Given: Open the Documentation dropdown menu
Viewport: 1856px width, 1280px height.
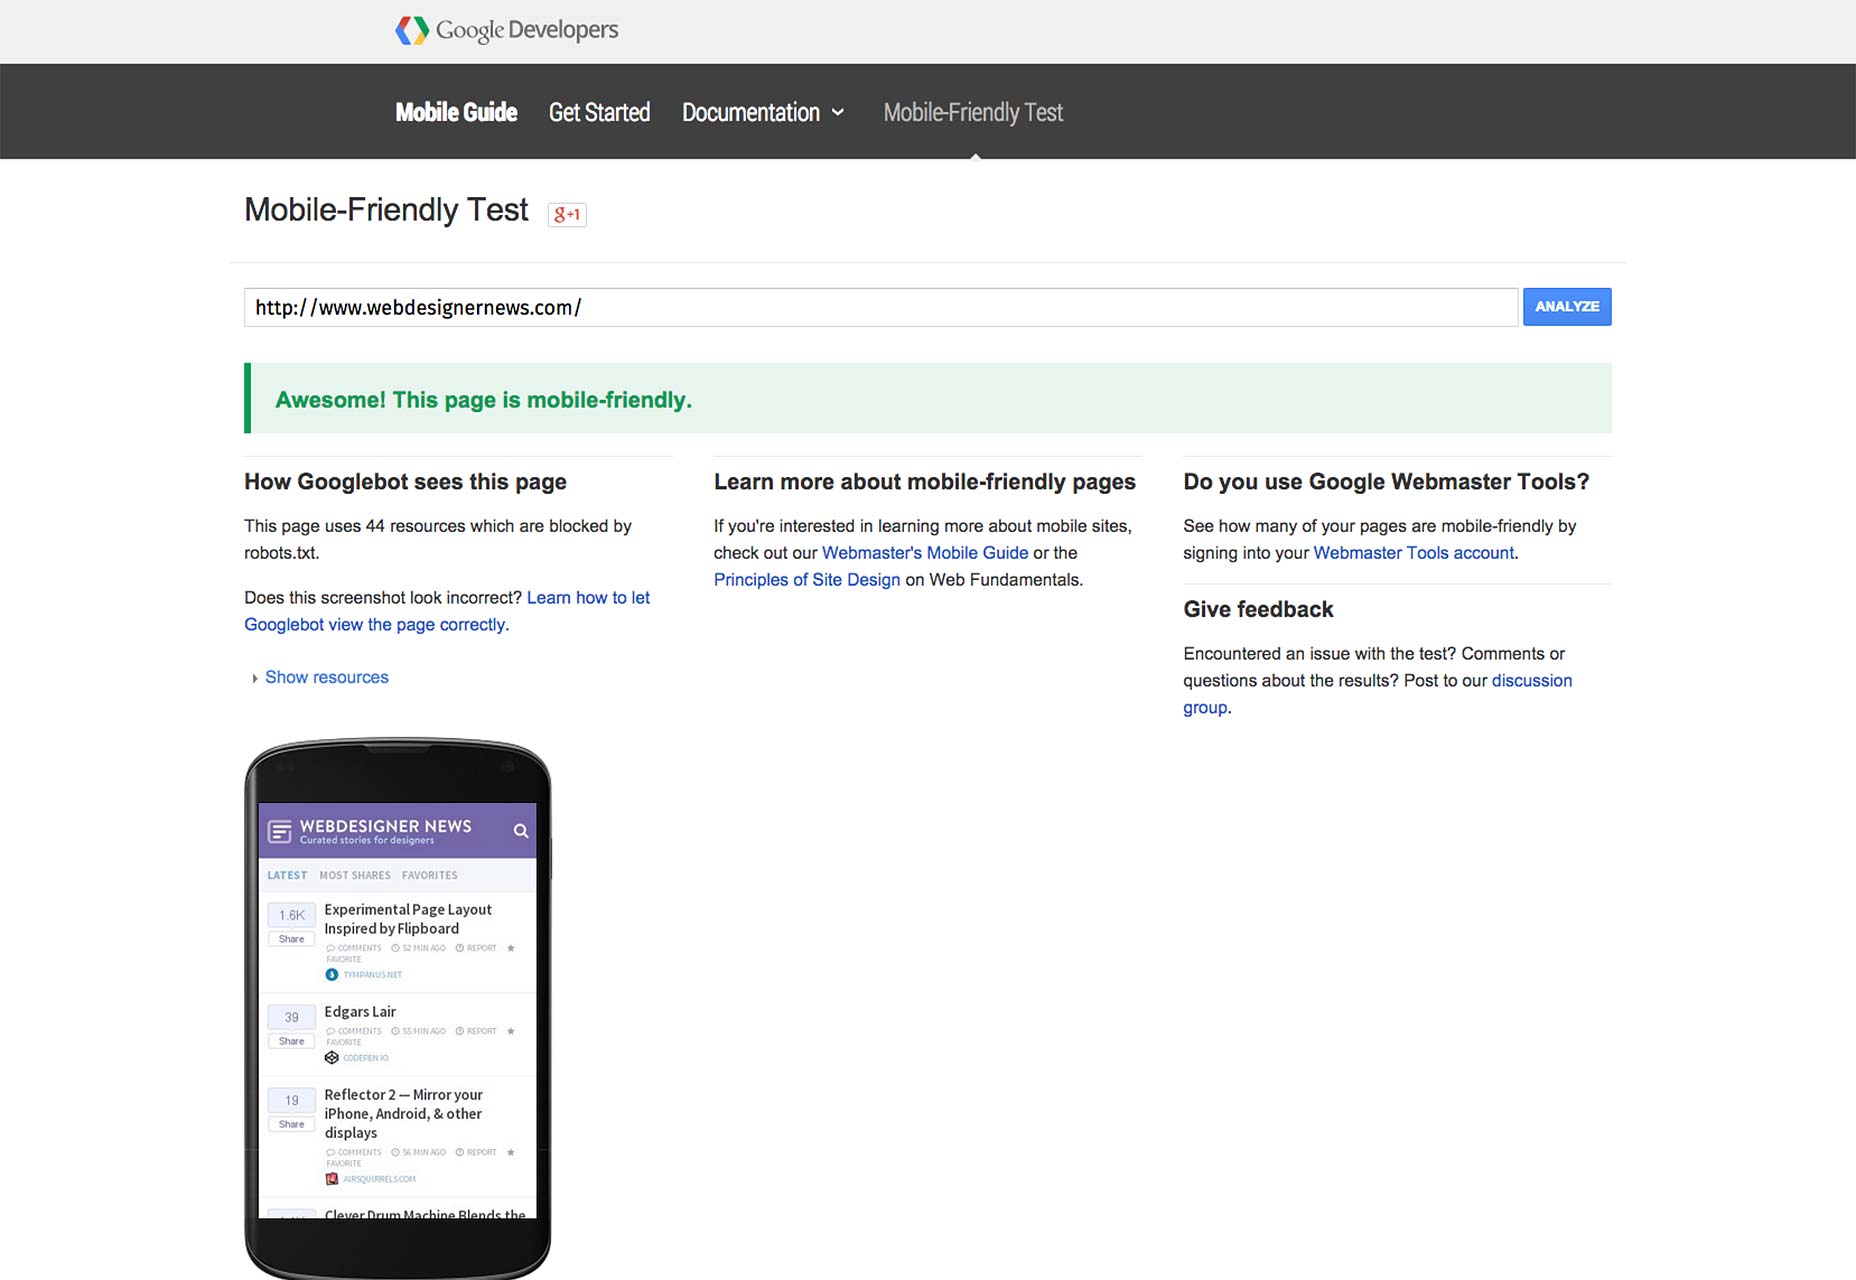Looking at the screenshot, I should pos(763,112).
